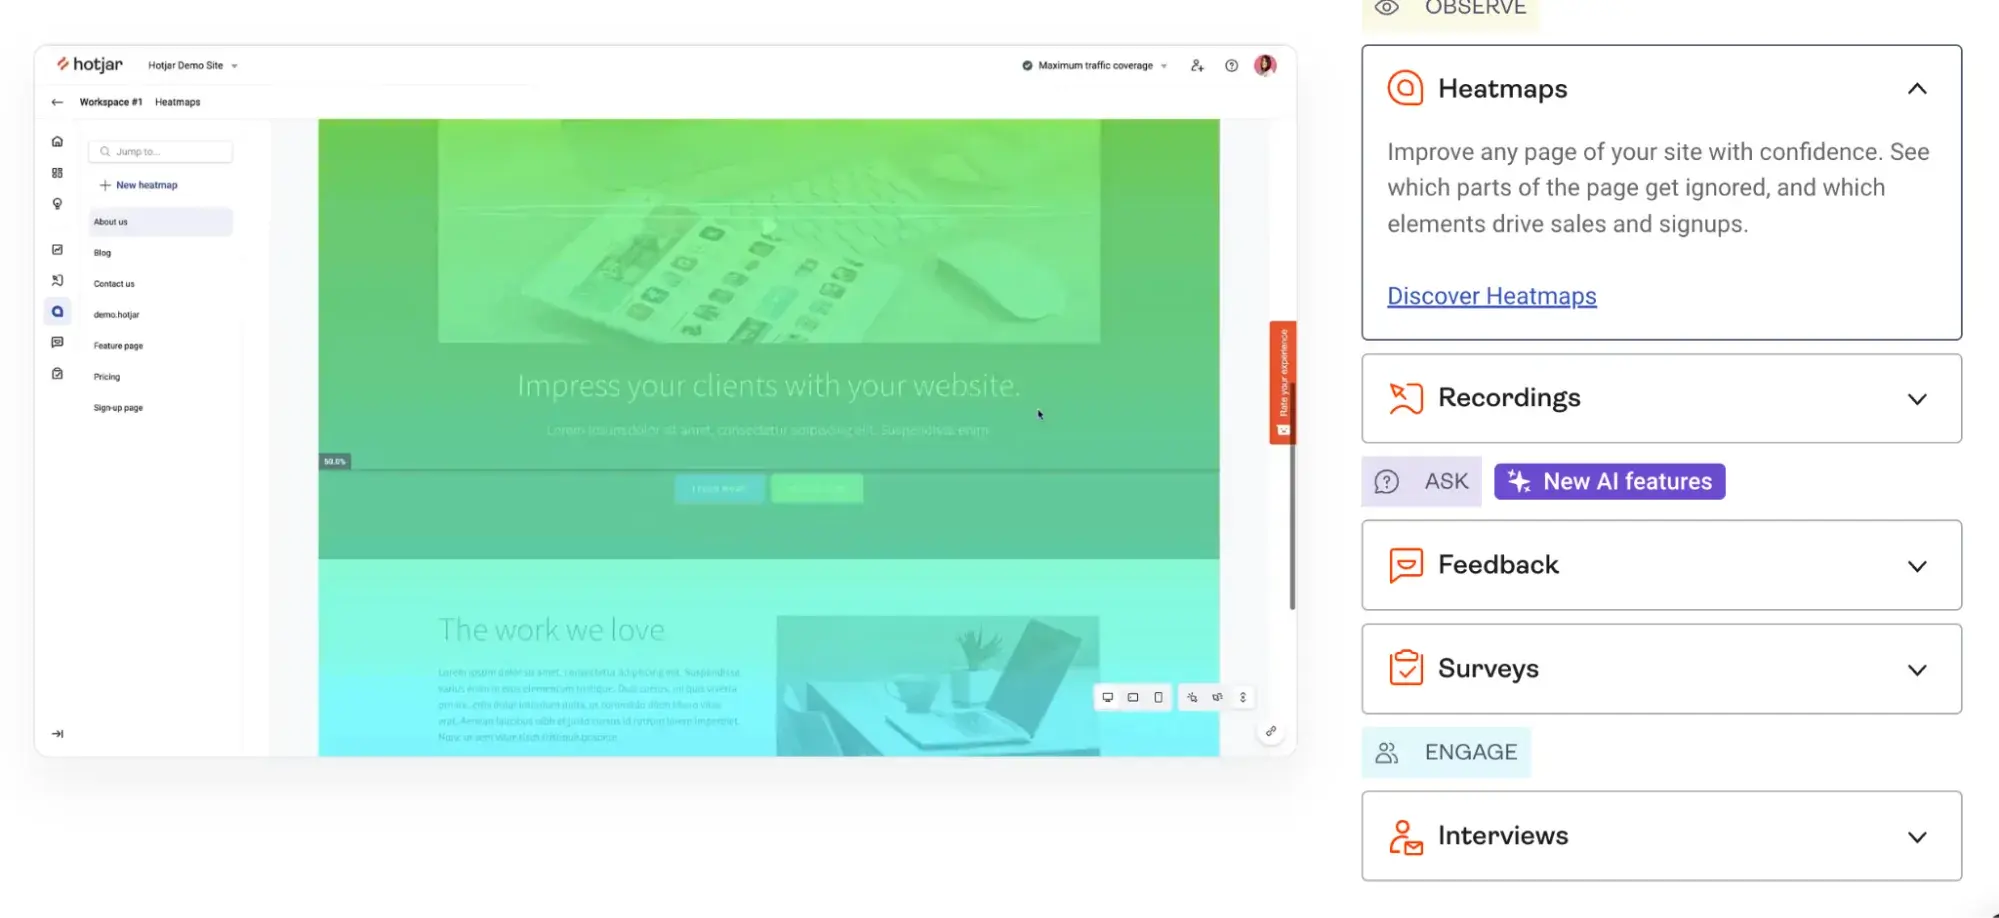This screenshot has height=918, width=1999.
Task: Click the New AI features badge
Action: 1609,482
